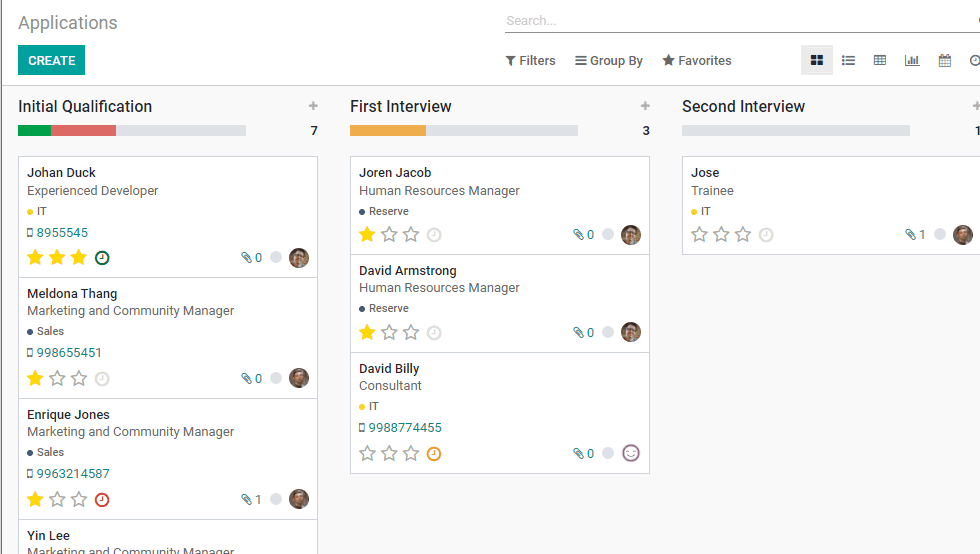
Task: Open the Calendar view
Action: pos(944,60)
